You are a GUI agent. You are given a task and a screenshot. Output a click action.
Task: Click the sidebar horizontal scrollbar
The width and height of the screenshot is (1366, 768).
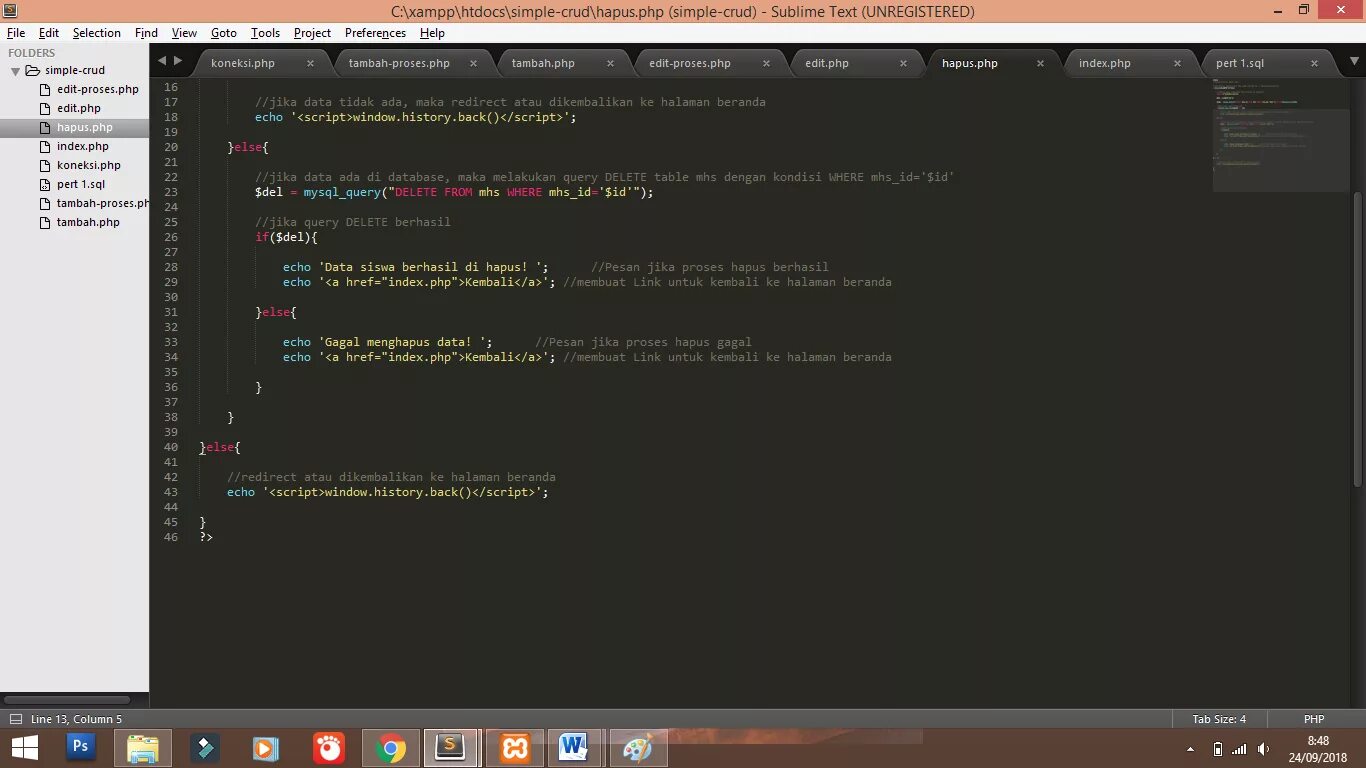(67, 700)
